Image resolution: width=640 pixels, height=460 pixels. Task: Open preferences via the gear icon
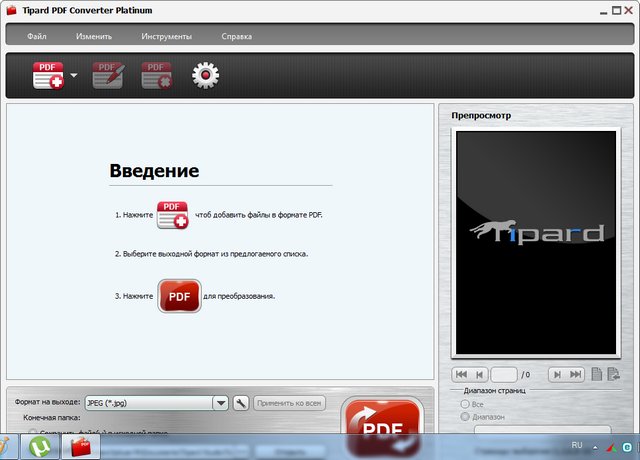(x=205, y=75)
